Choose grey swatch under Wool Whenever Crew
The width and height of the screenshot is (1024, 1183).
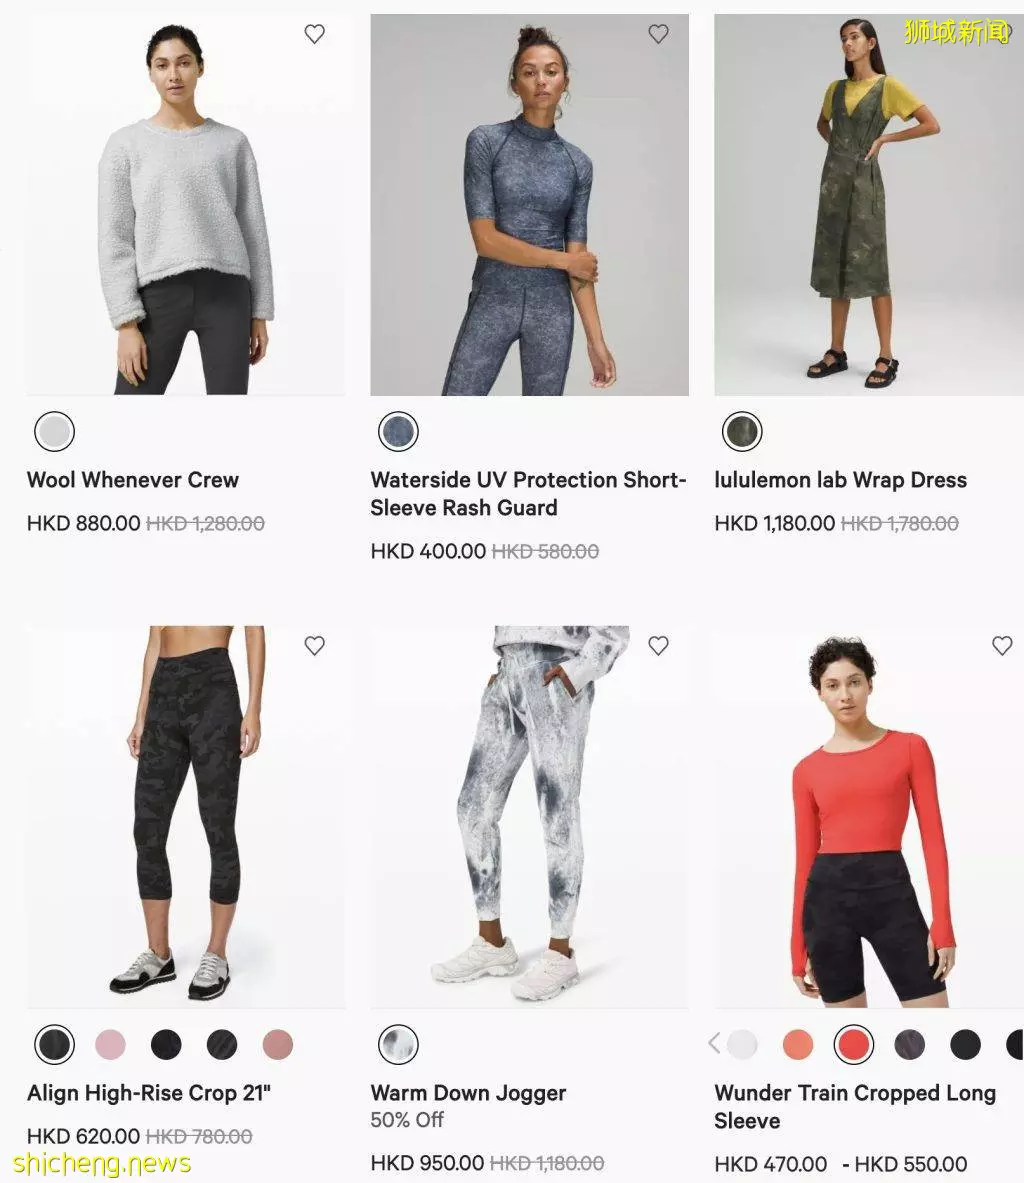click(x=54, y=432)
